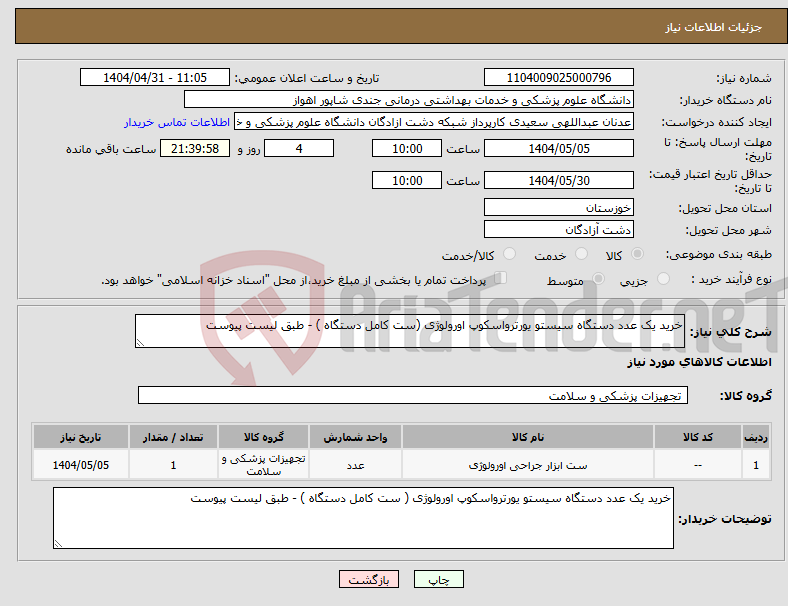This screenshot has width=788, height=606.
Task: Click the توضیحات خریدار textarea
Action: [x=363, y=518]
